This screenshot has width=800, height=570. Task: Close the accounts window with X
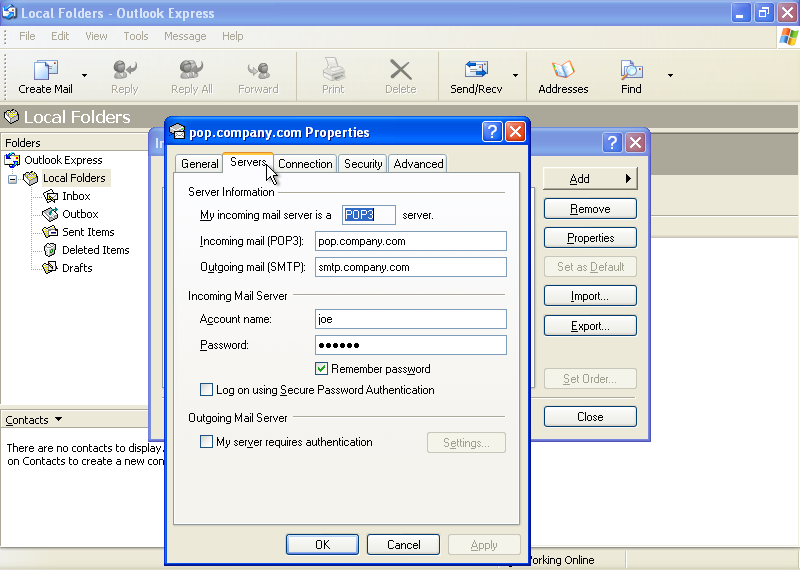[635, 143]
